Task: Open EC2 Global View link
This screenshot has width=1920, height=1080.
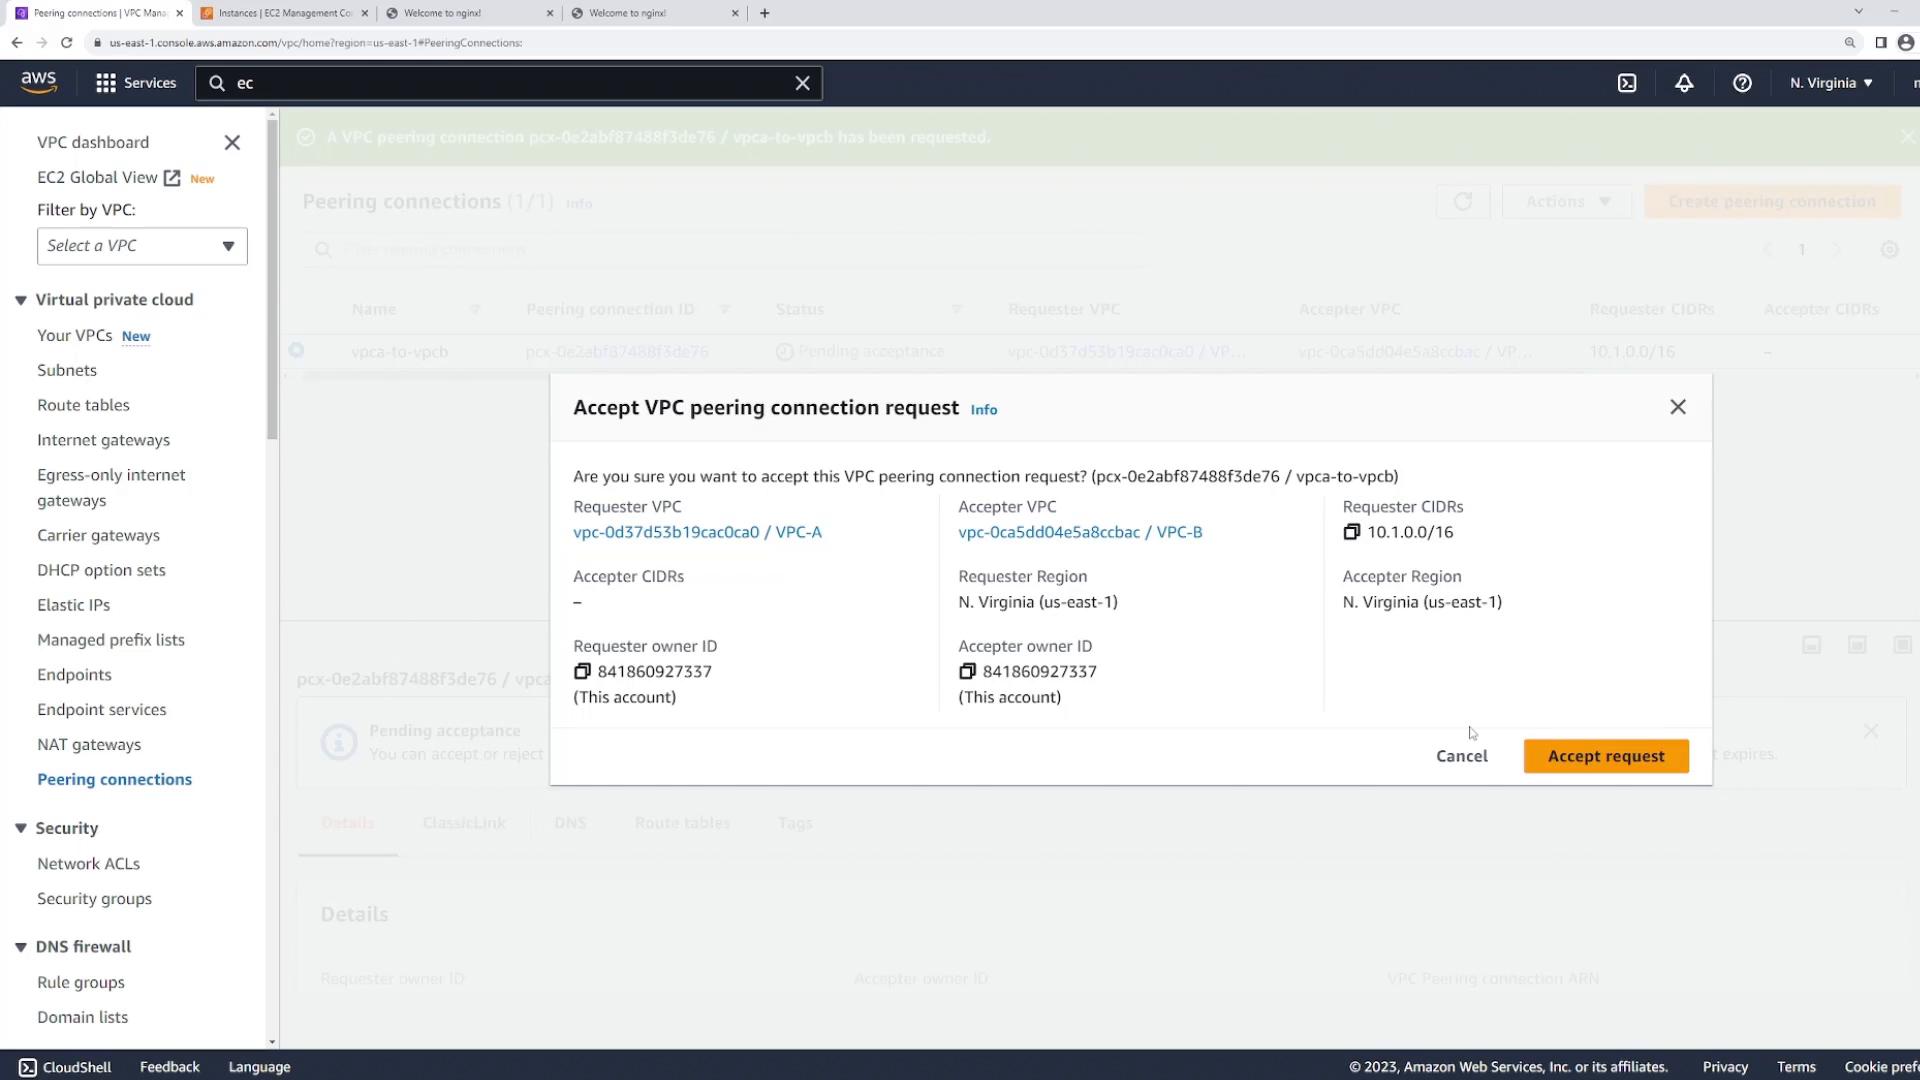Action: tap(108, 178)
